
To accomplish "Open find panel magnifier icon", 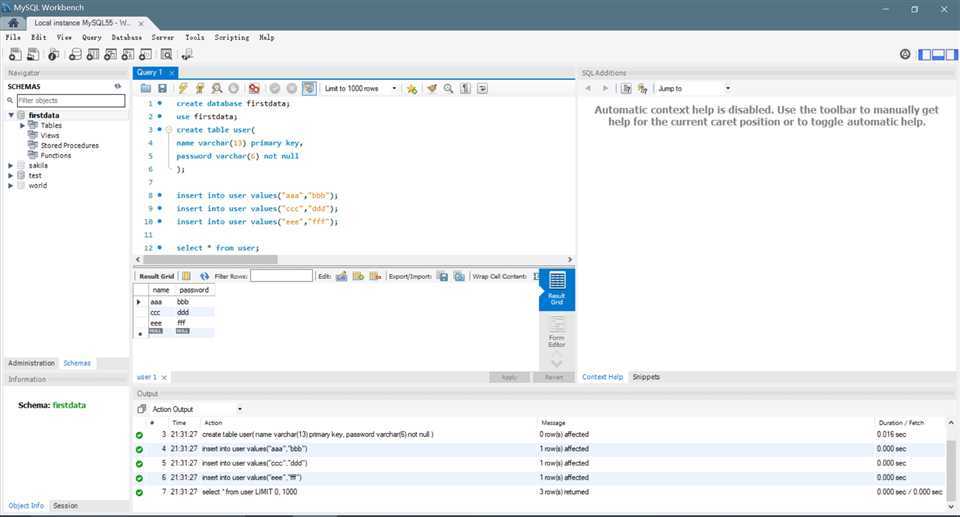I will click(x=449, y=88).
